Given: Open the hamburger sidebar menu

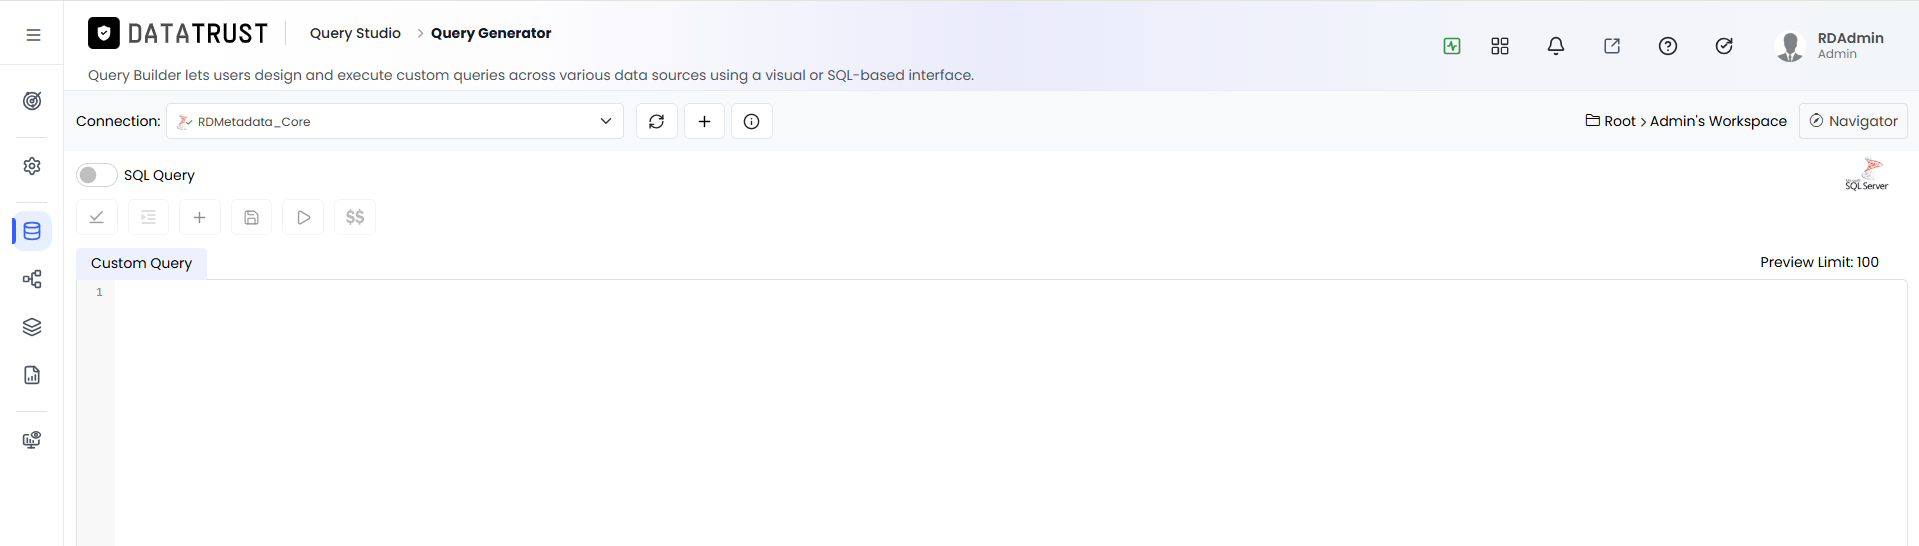Looking at the screenshot, I should coord(33,35).
